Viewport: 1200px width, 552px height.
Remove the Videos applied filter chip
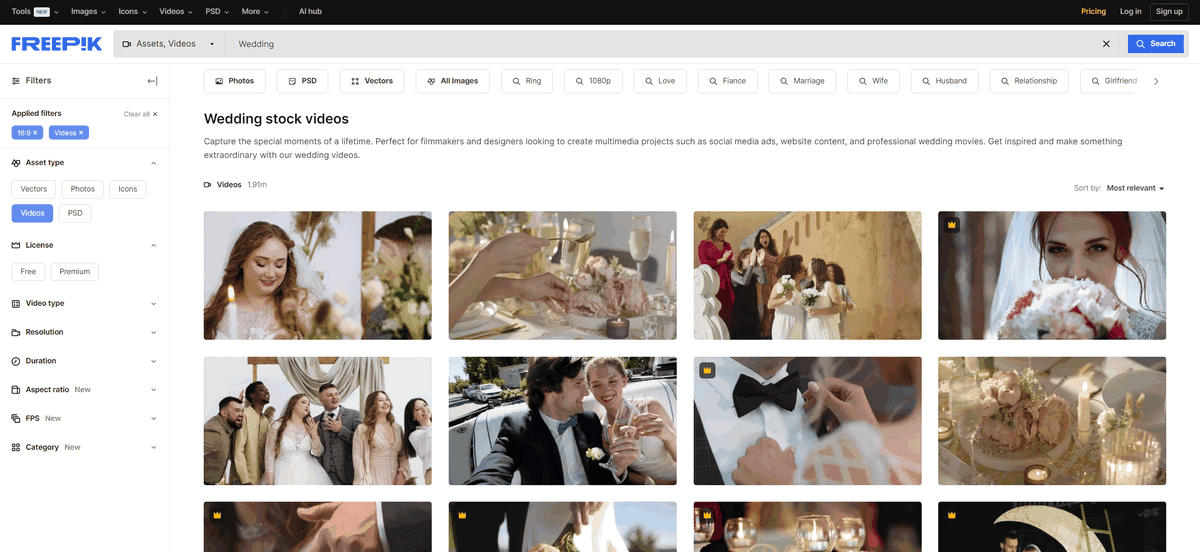pyautogui.click(x=82, y=132)
